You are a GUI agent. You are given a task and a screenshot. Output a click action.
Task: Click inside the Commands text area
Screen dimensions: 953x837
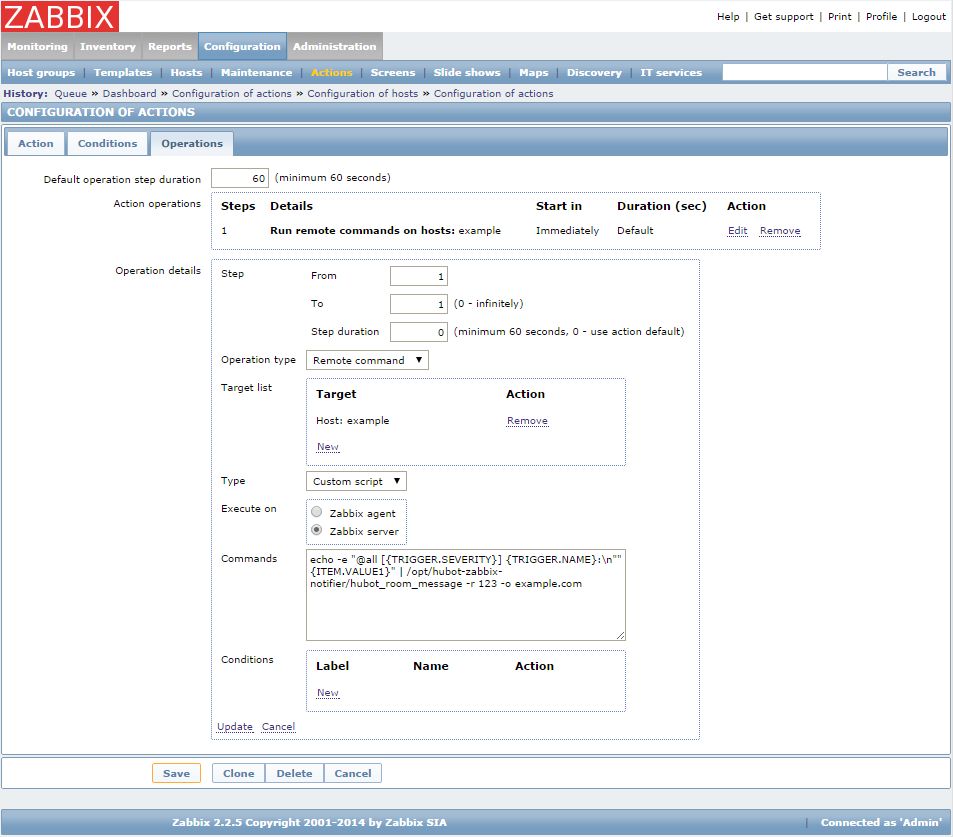click(x=466, y=595)
